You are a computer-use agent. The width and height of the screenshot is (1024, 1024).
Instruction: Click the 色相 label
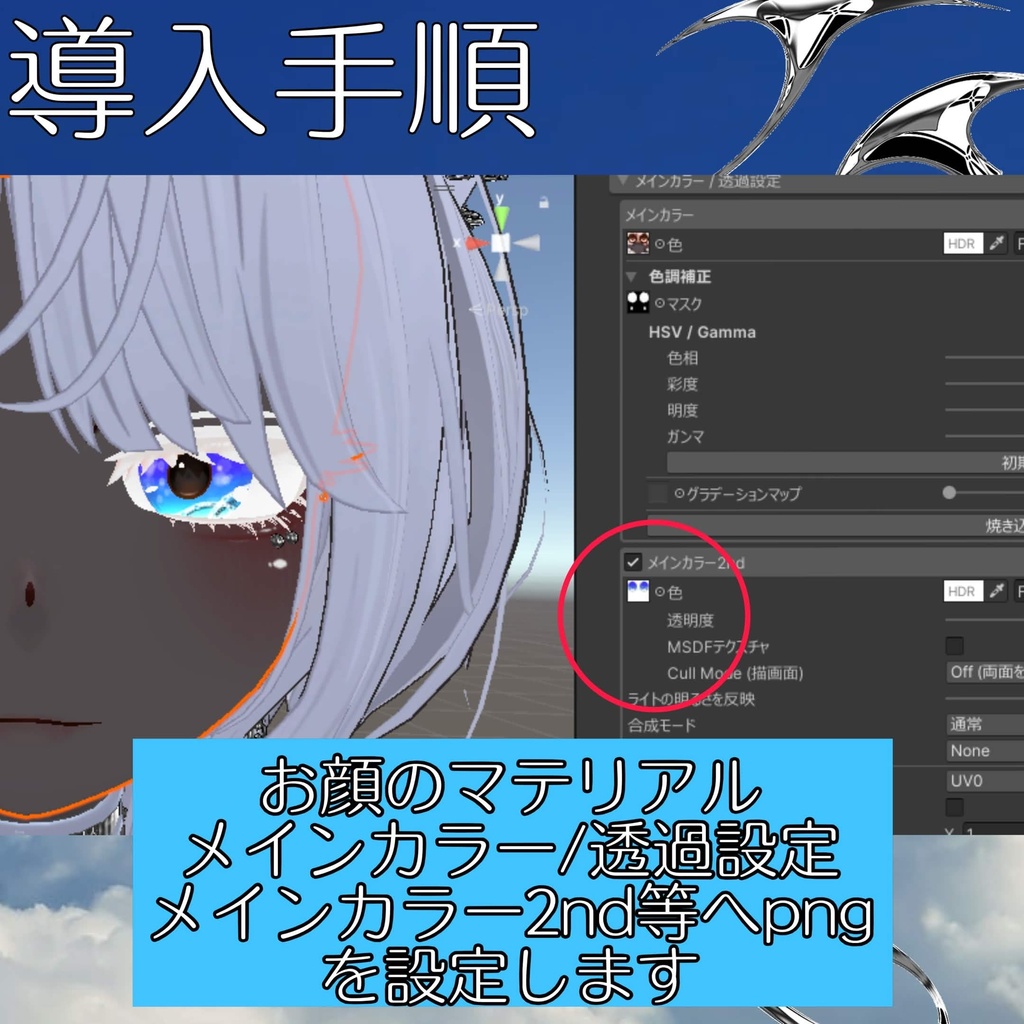[682, 358]
